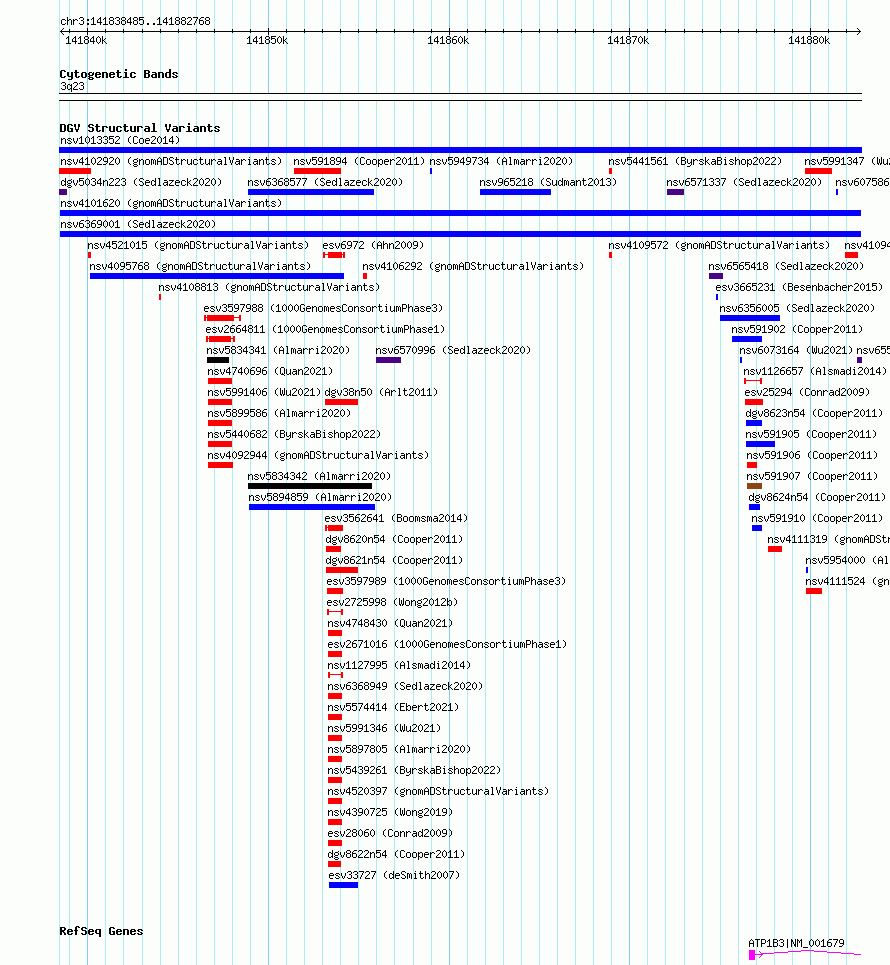Click the blue bar under nsv6356005
The image size is (890, 965).
[x=750, y=318]
